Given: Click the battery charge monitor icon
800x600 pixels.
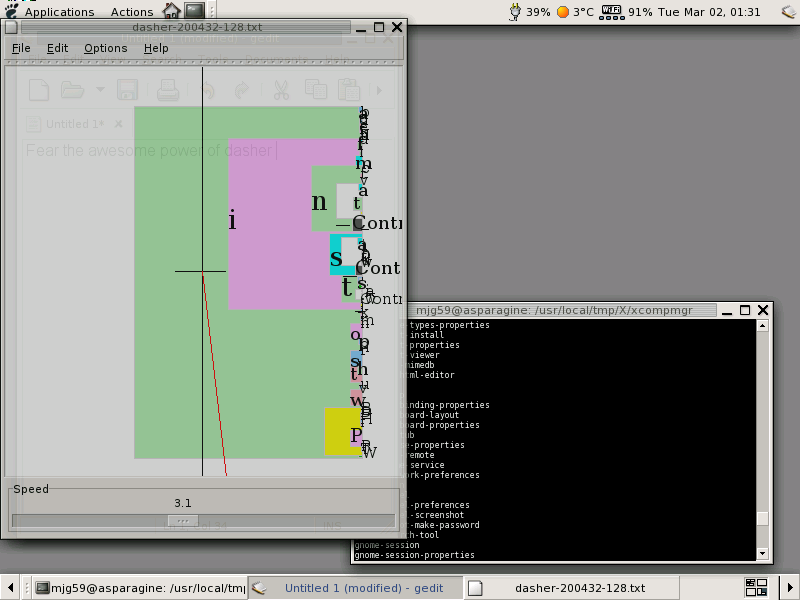Looking at the screenshot, I should click(515, 12).
